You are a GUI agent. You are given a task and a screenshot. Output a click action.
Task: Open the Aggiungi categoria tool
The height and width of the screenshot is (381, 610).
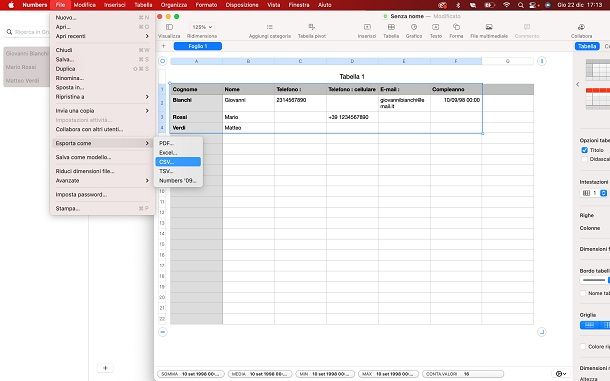point(270,27)
